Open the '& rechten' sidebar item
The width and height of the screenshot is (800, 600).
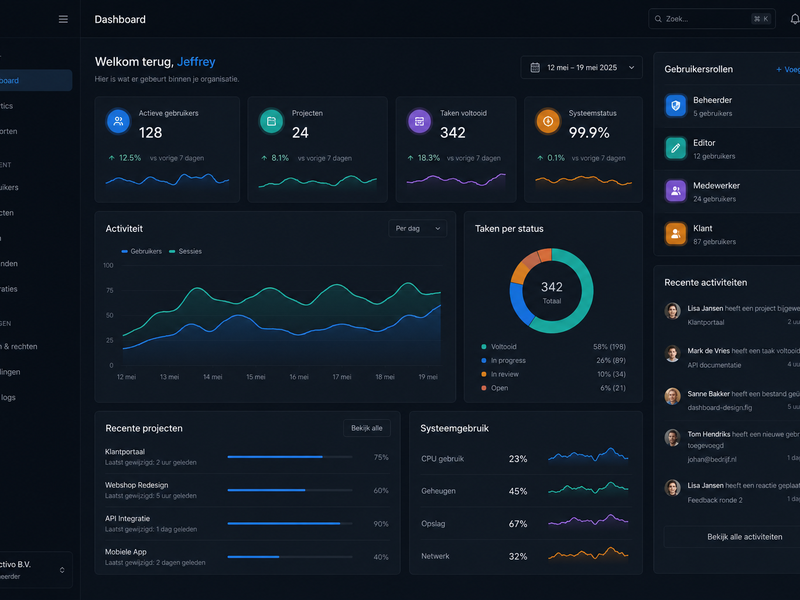[19, 346]
